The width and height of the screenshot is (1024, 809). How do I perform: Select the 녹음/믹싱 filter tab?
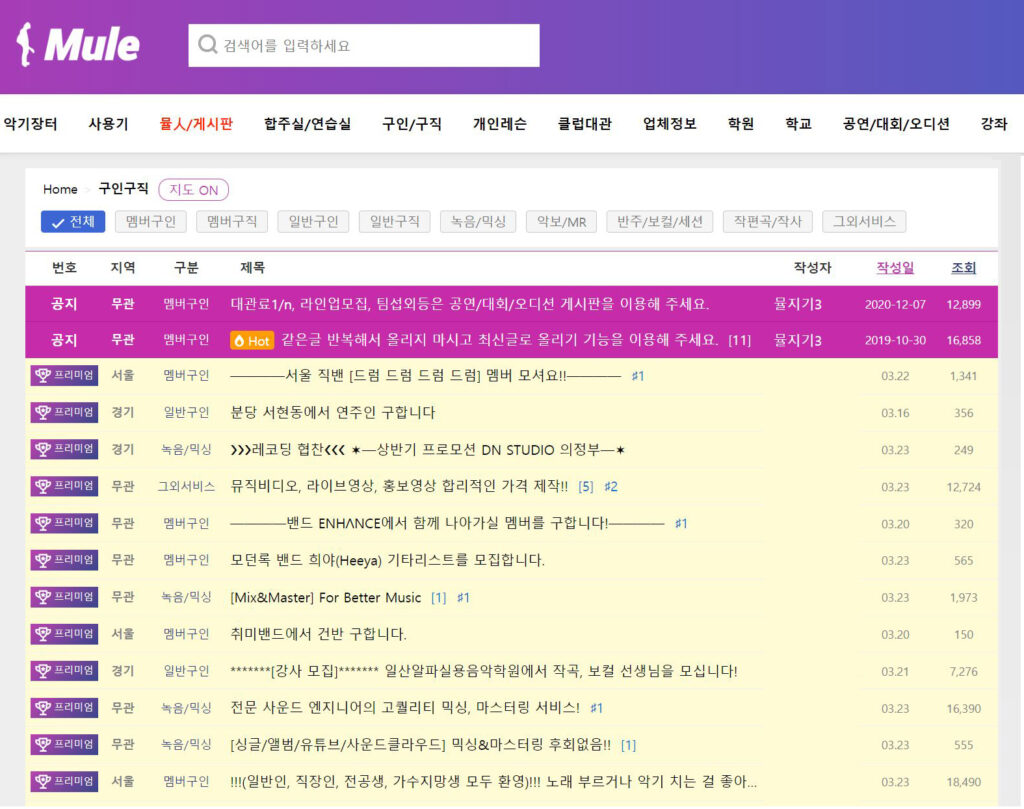(x=478, y=221)
